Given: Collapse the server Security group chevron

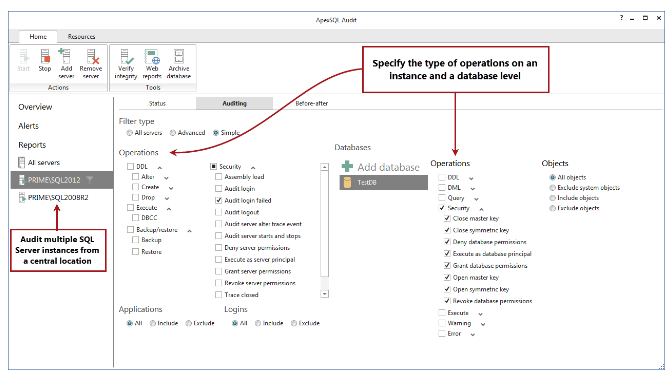Looking at the screenshot, I should (253, 167).
